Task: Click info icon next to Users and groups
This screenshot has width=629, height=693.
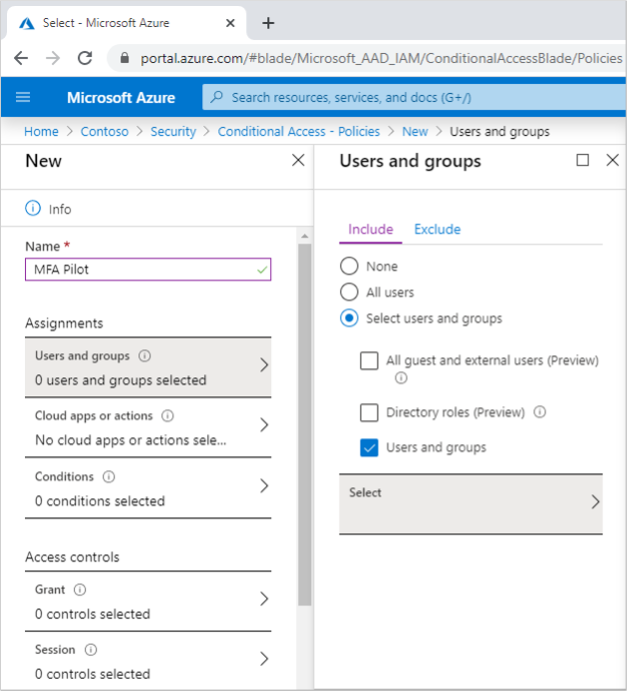Action: (x=145, y=356)
